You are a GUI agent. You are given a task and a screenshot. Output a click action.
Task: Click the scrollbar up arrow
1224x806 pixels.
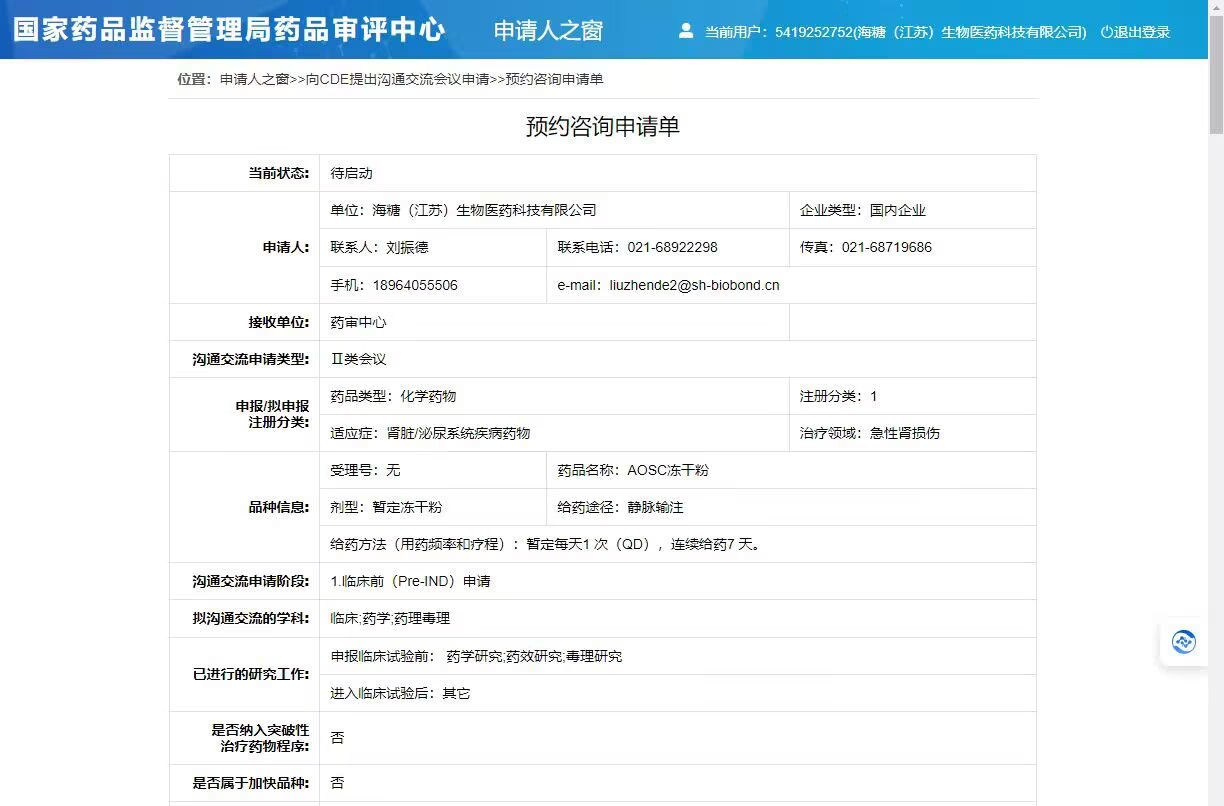pyautogui.click(x=1215, y=8)
